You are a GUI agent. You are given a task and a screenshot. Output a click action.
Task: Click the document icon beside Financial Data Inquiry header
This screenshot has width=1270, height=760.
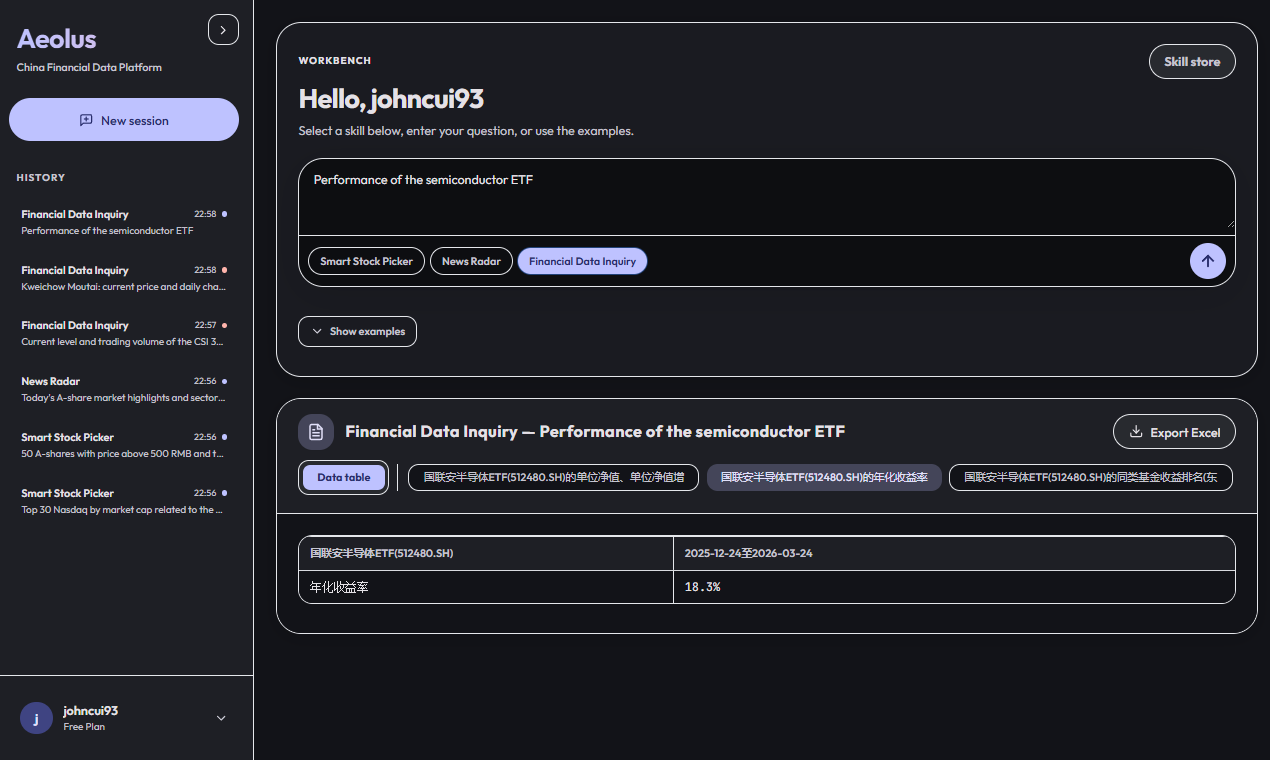pos(316,431)
